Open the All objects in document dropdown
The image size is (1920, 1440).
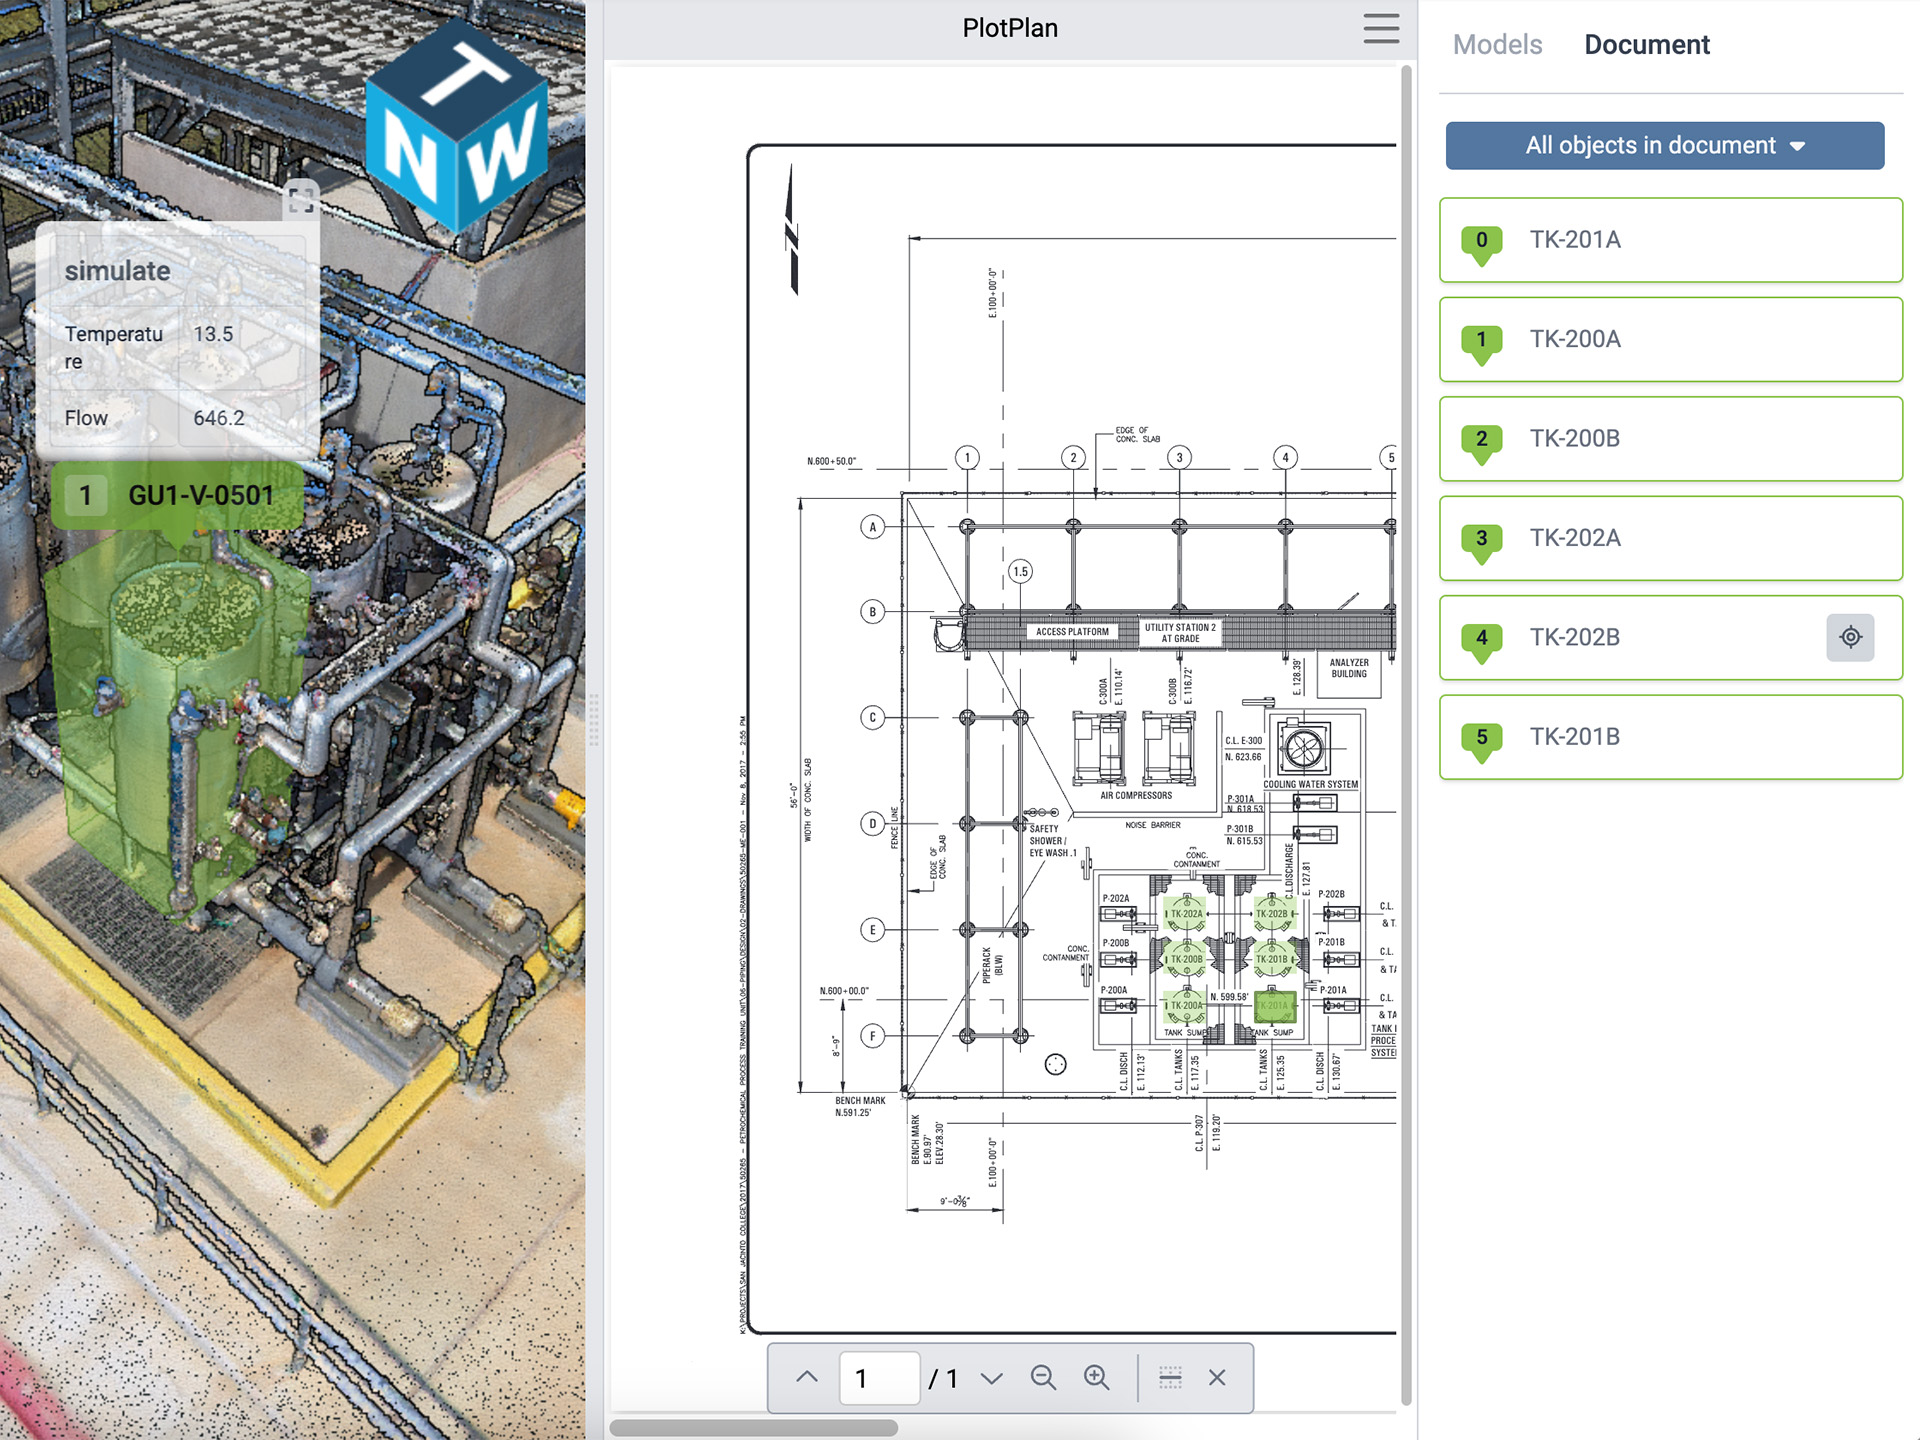pos(1663,145)
